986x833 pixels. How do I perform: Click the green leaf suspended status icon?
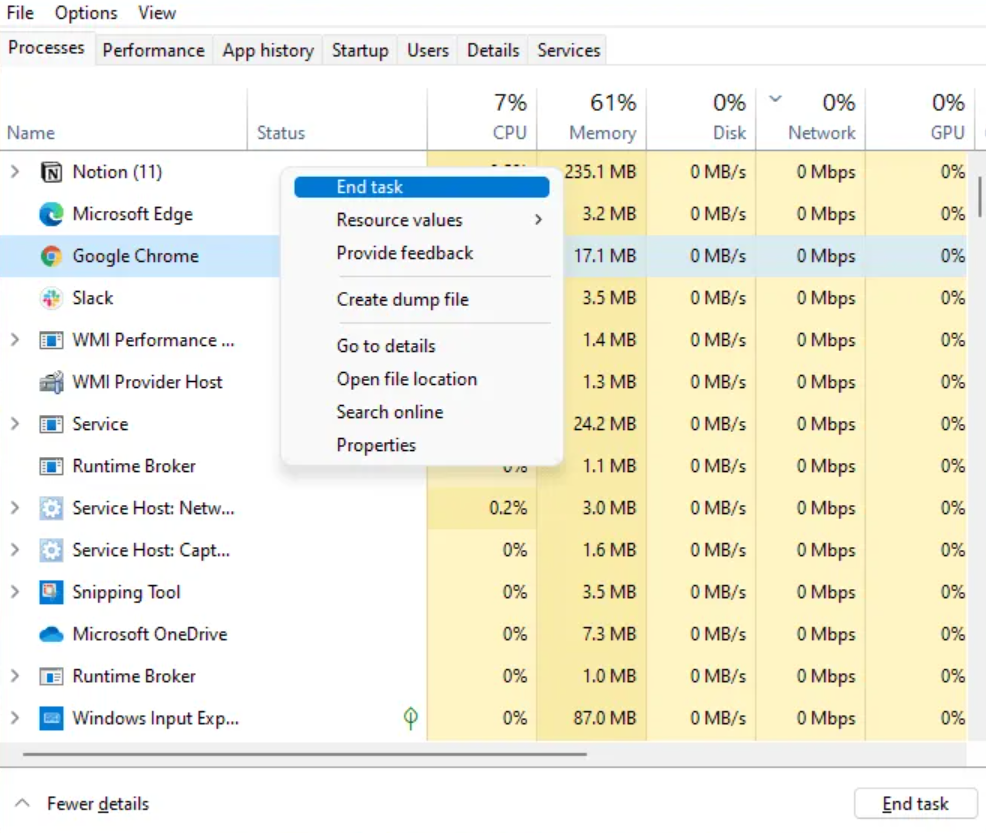pyautogui.click(x=411, y=718)
